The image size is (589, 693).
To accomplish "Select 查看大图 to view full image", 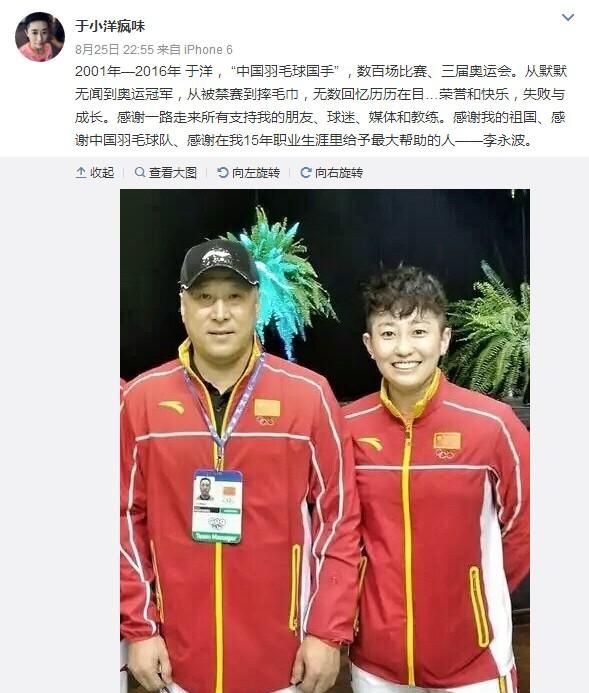I will 173,173.
